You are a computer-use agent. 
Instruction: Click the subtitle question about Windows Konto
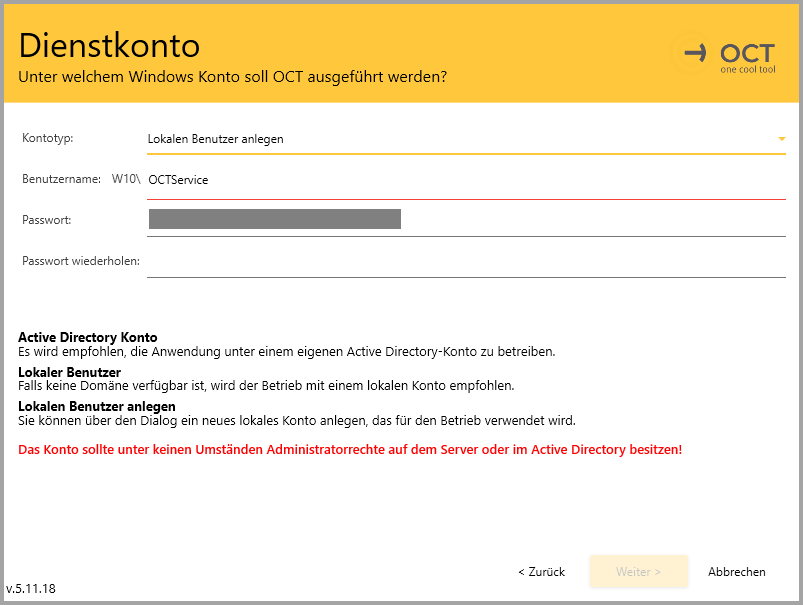232,76
